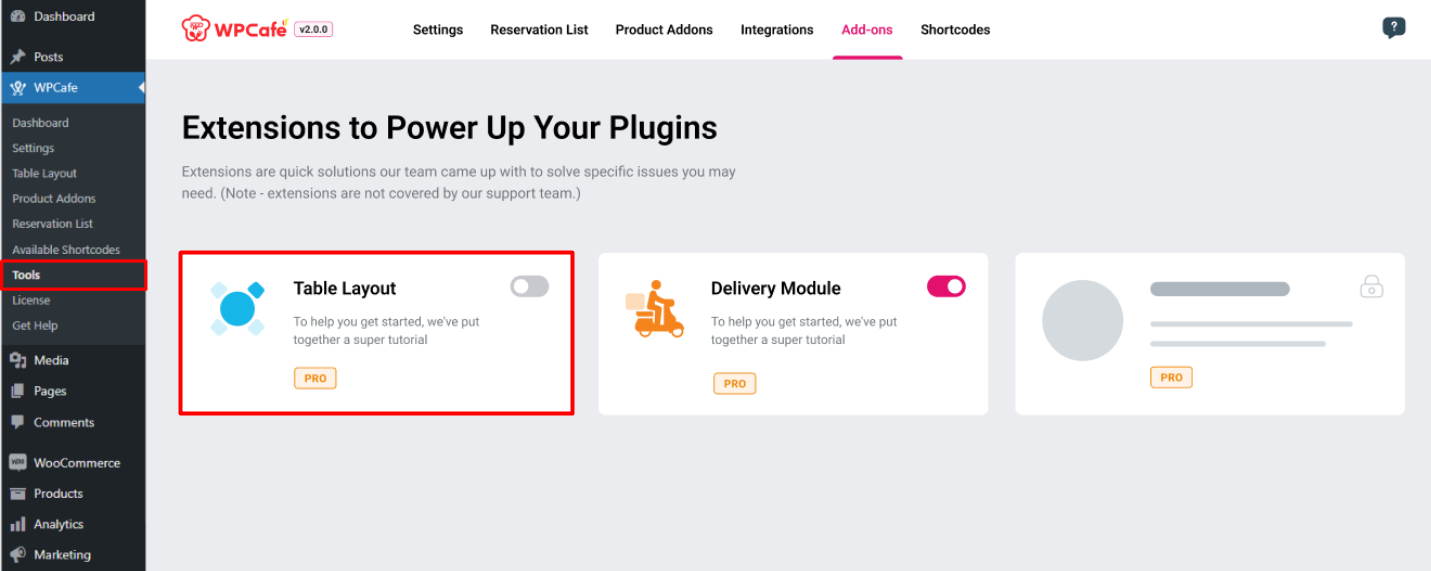This screenshot has height=571, width=1431.
Task: Click the Media icon in sidebar
Action: pyautogui.click(x=17, y=360)
